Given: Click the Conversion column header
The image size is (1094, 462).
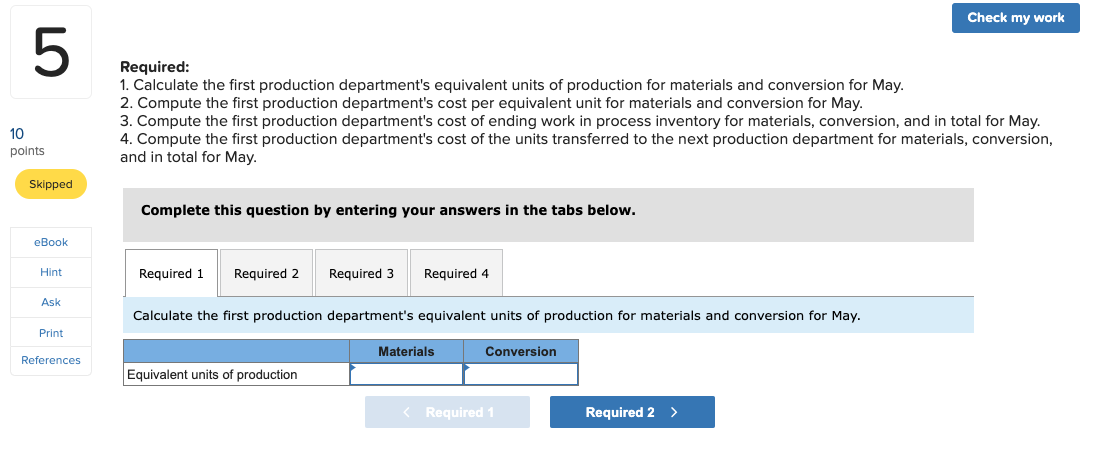Looking at the screenshot, I should point(521,351).
